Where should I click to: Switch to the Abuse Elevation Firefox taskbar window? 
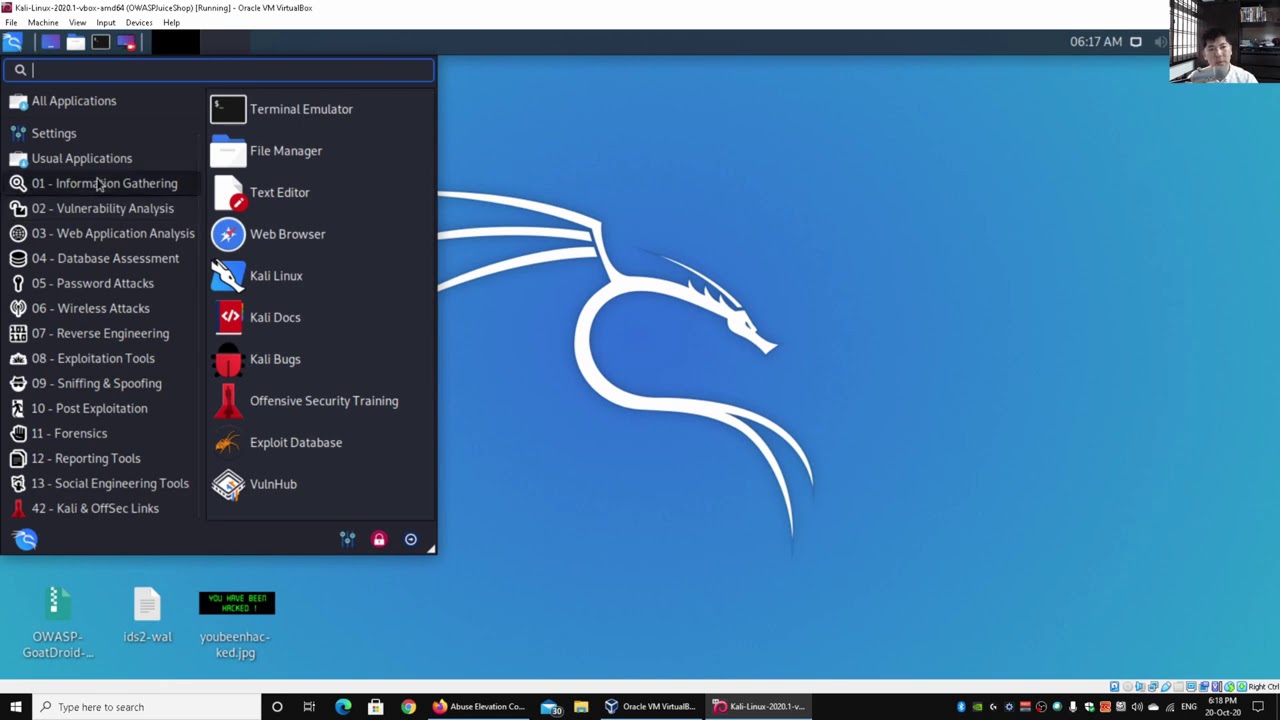[x=479, y=707]
